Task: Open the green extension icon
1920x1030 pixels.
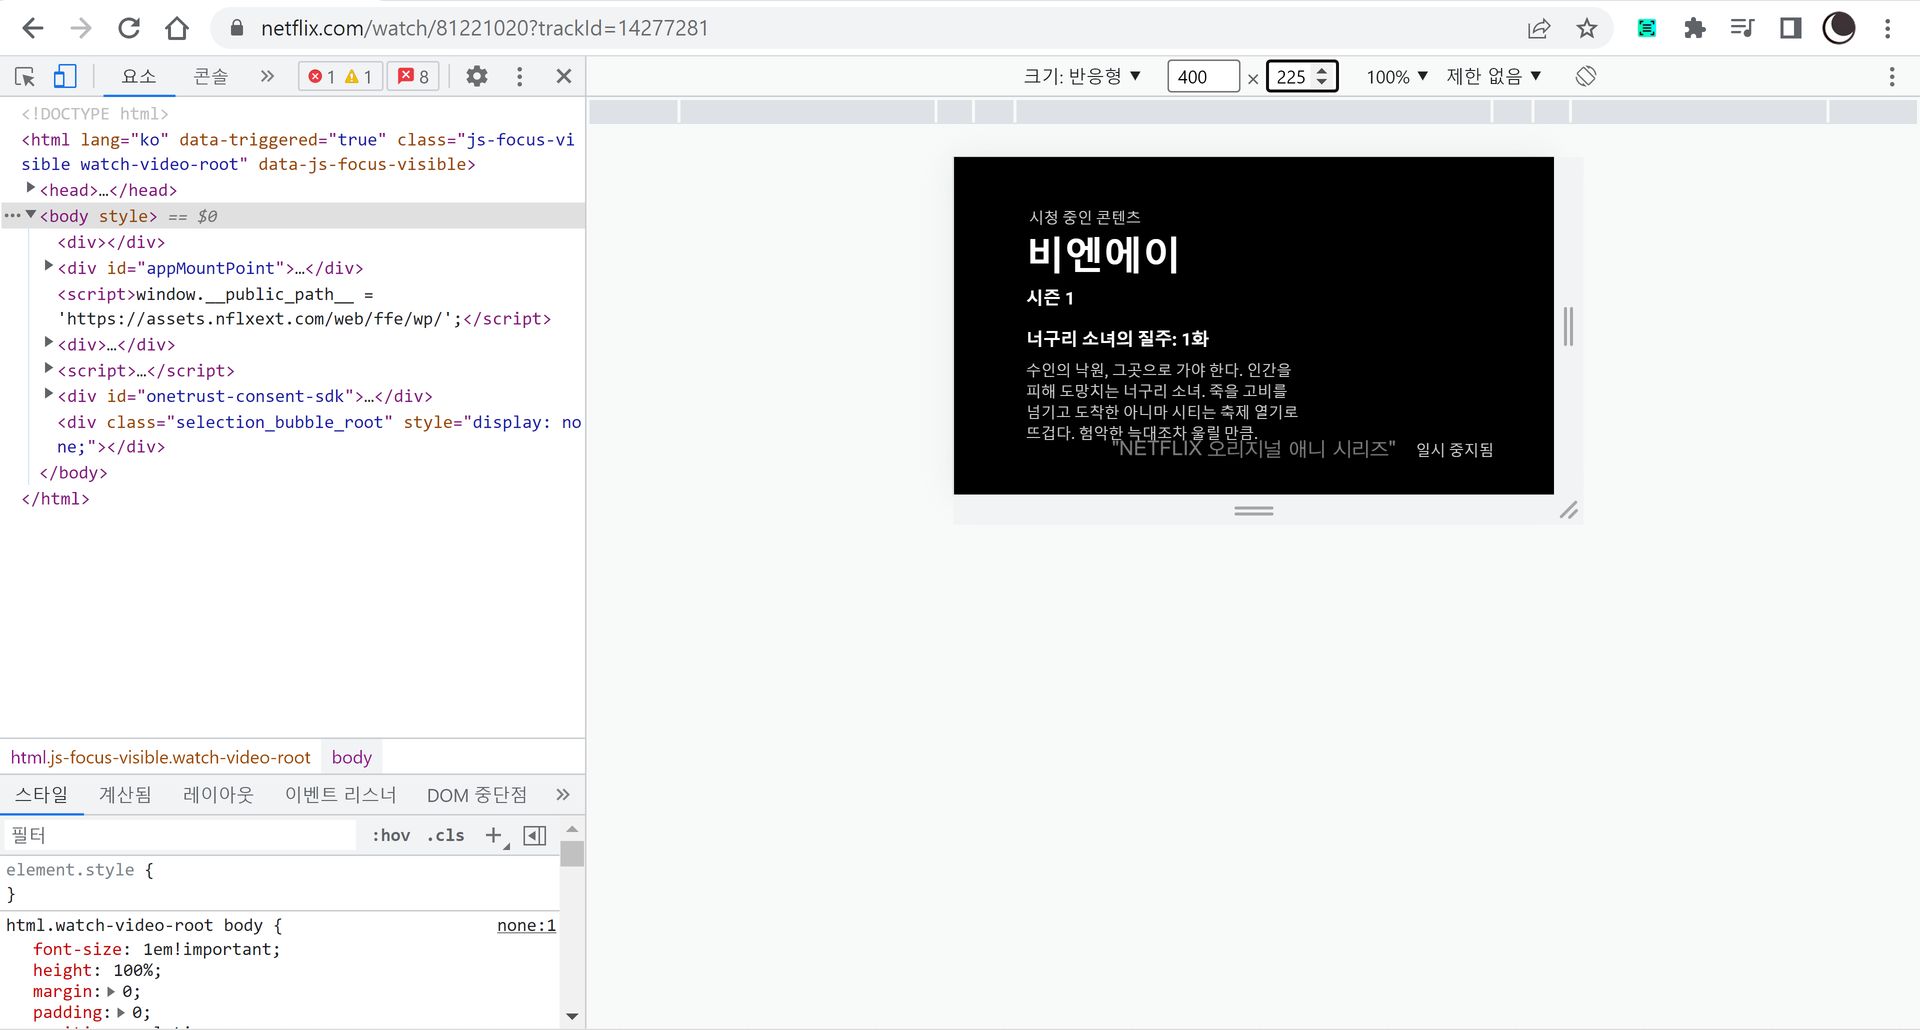Action: pos(1646,28)
